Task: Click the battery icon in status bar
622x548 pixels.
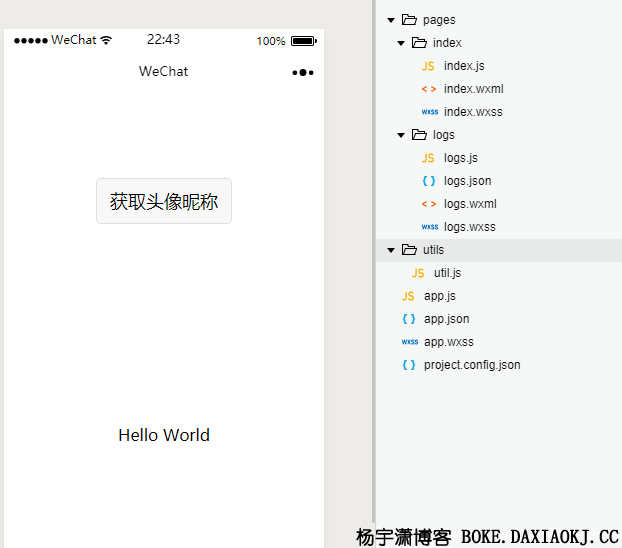Action: point(304,41)
